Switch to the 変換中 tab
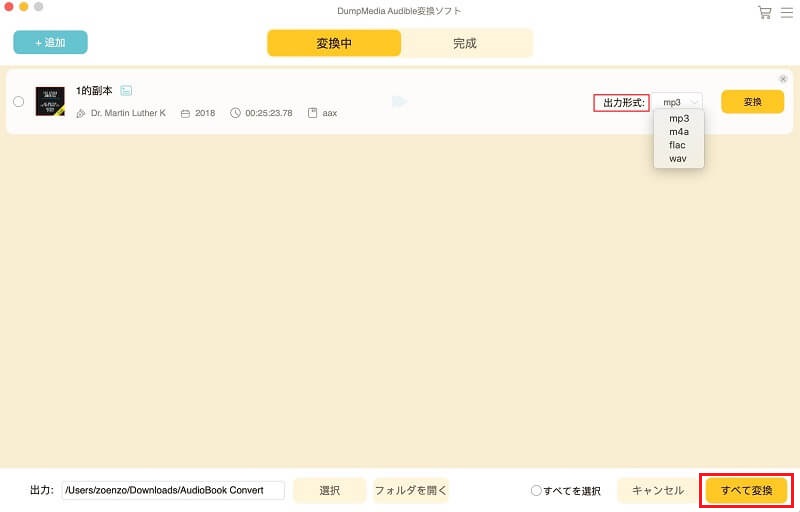 (334, 43)
